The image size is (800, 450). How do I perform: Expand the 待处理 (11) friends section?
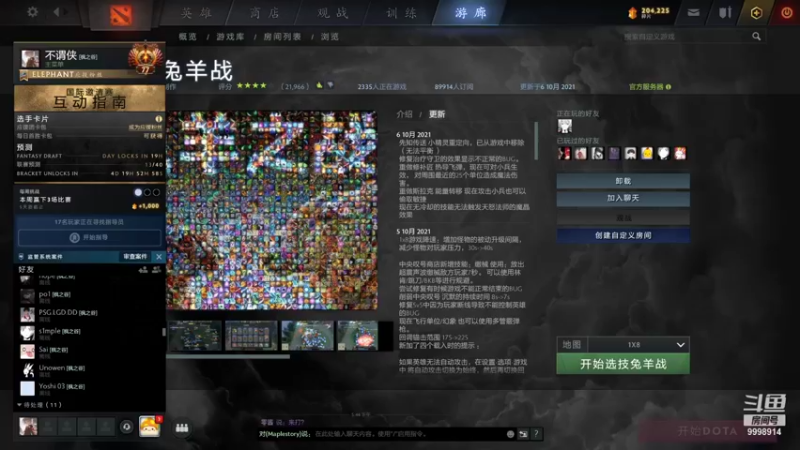[40, 405]
